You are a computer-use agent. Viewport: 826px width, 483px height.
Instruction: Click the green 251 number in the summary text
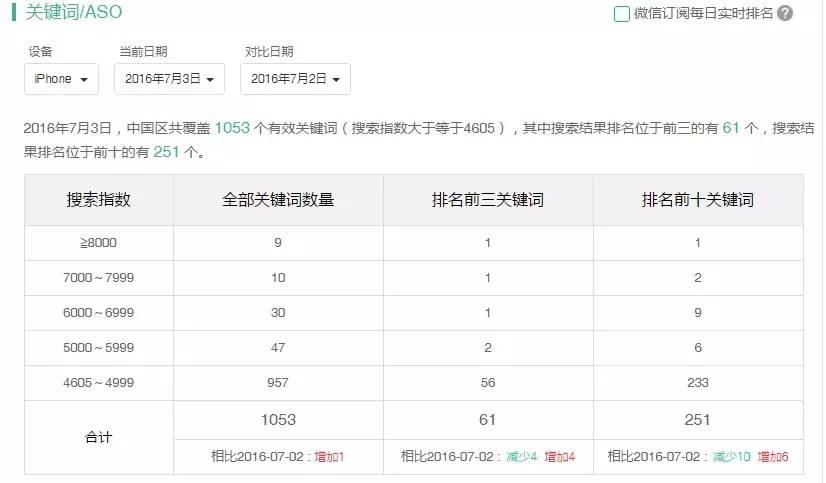click(167, 152)
